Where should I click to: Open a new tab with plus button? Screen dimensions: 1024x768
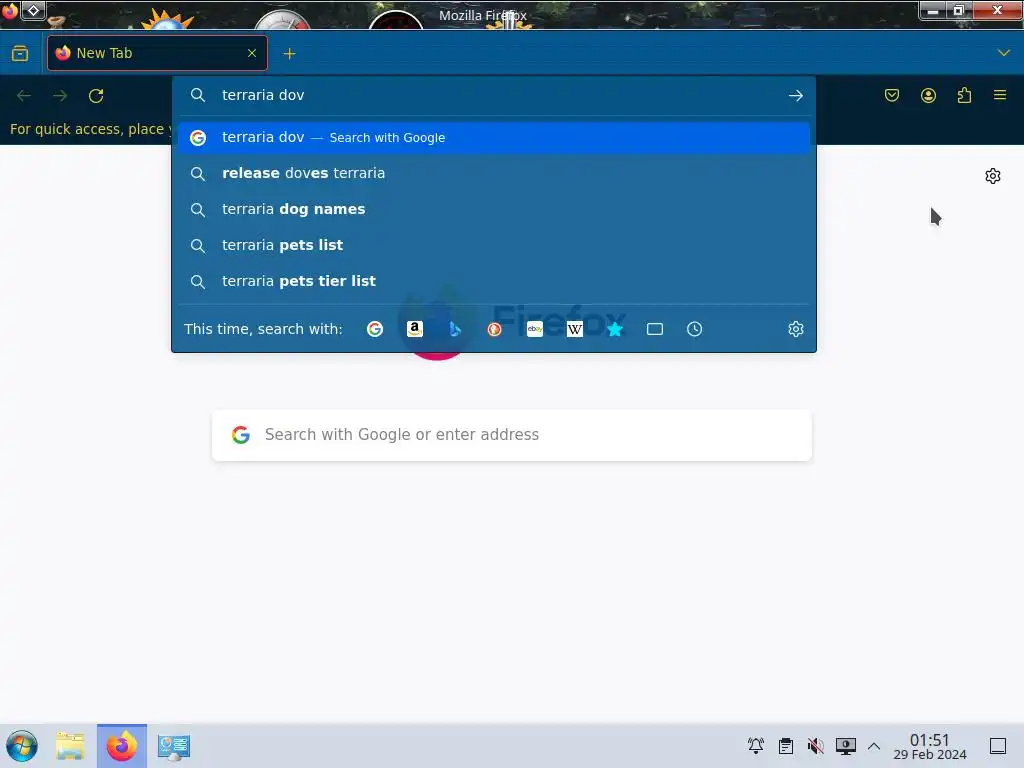[289, 54]
